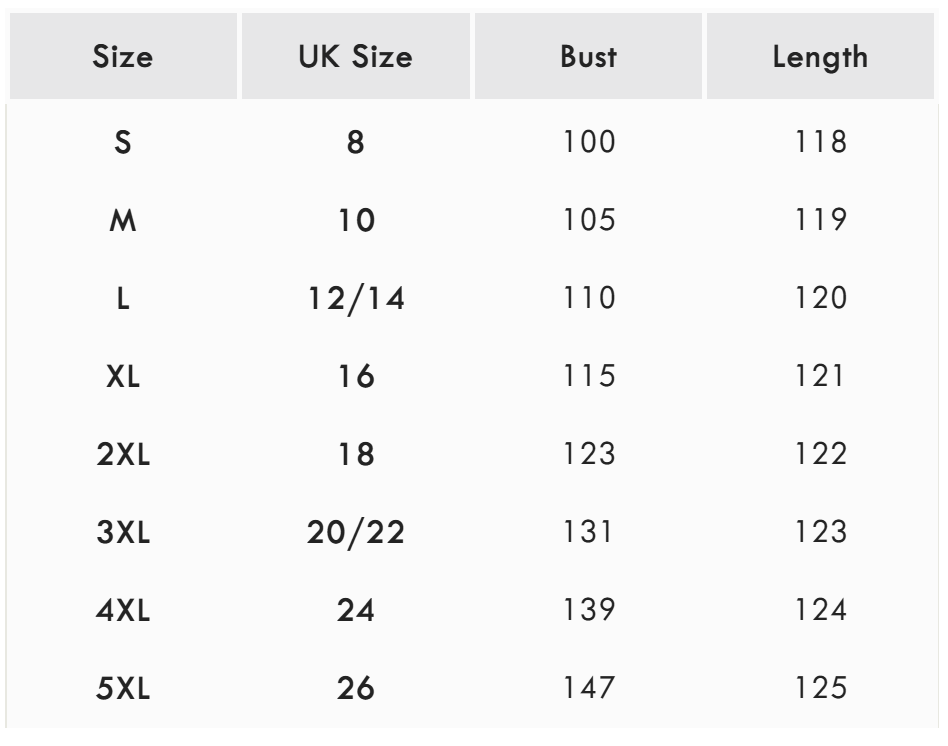Image resolution: width=948 pixels, height=746 pixels.
Task: Click UK size 12/14 cell
Action: 356,299
